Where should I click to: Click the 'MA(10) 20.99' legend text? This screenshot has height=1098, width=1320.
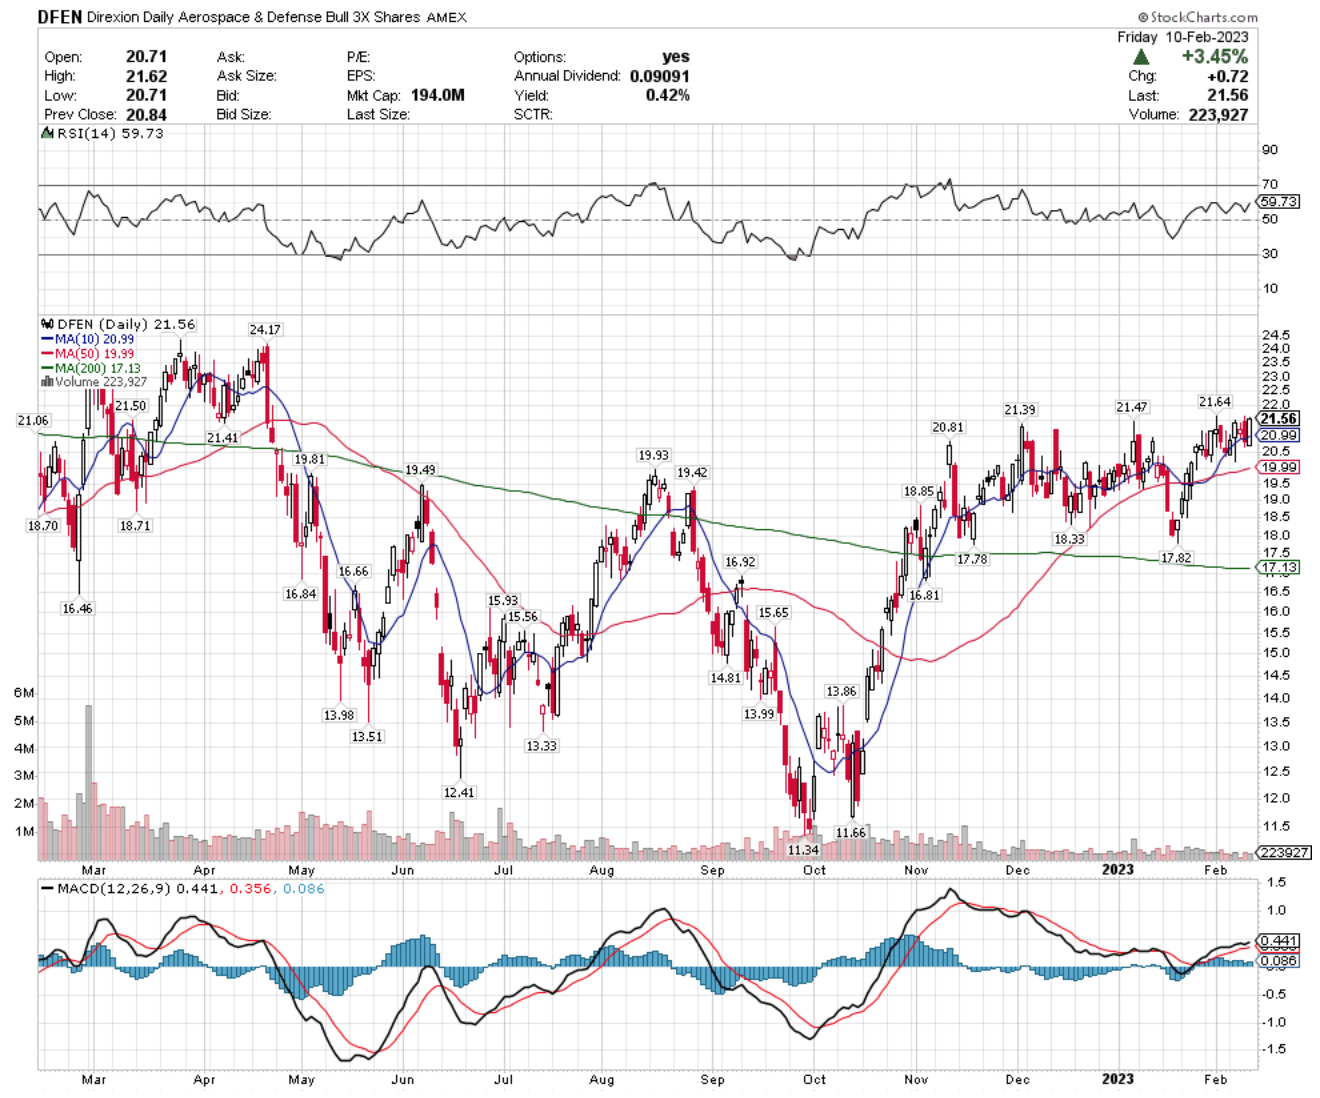[94, 339]
